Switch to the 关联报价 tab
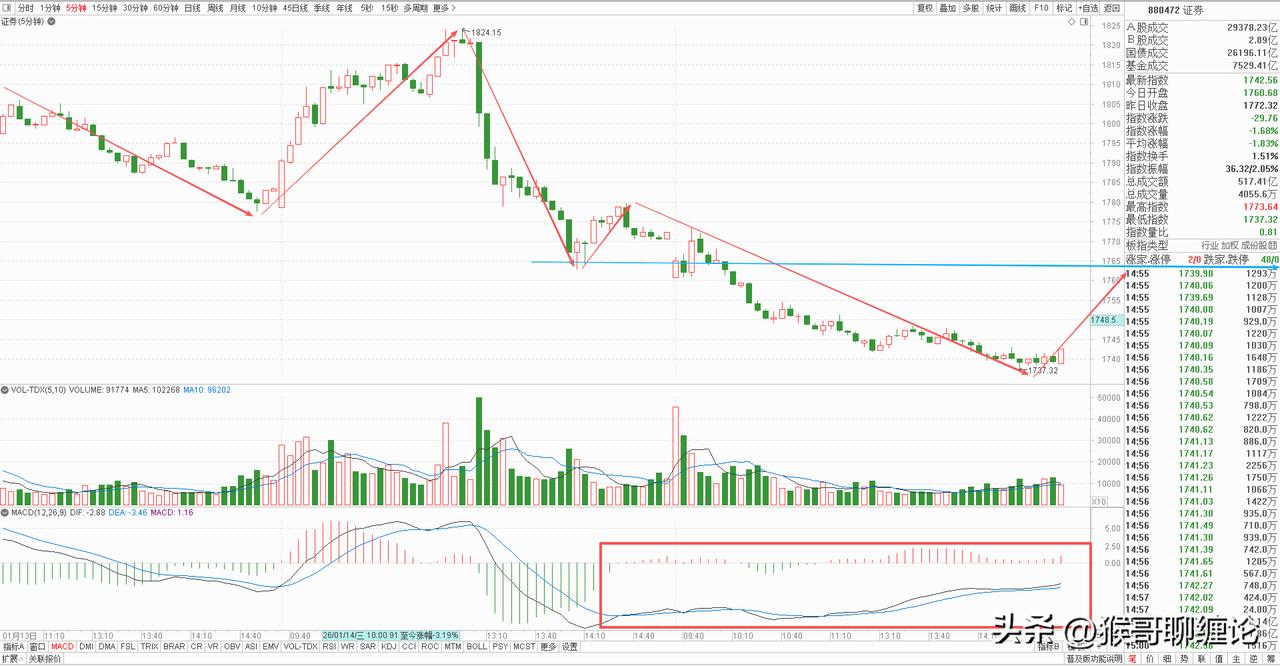 [x=45, y=659]
